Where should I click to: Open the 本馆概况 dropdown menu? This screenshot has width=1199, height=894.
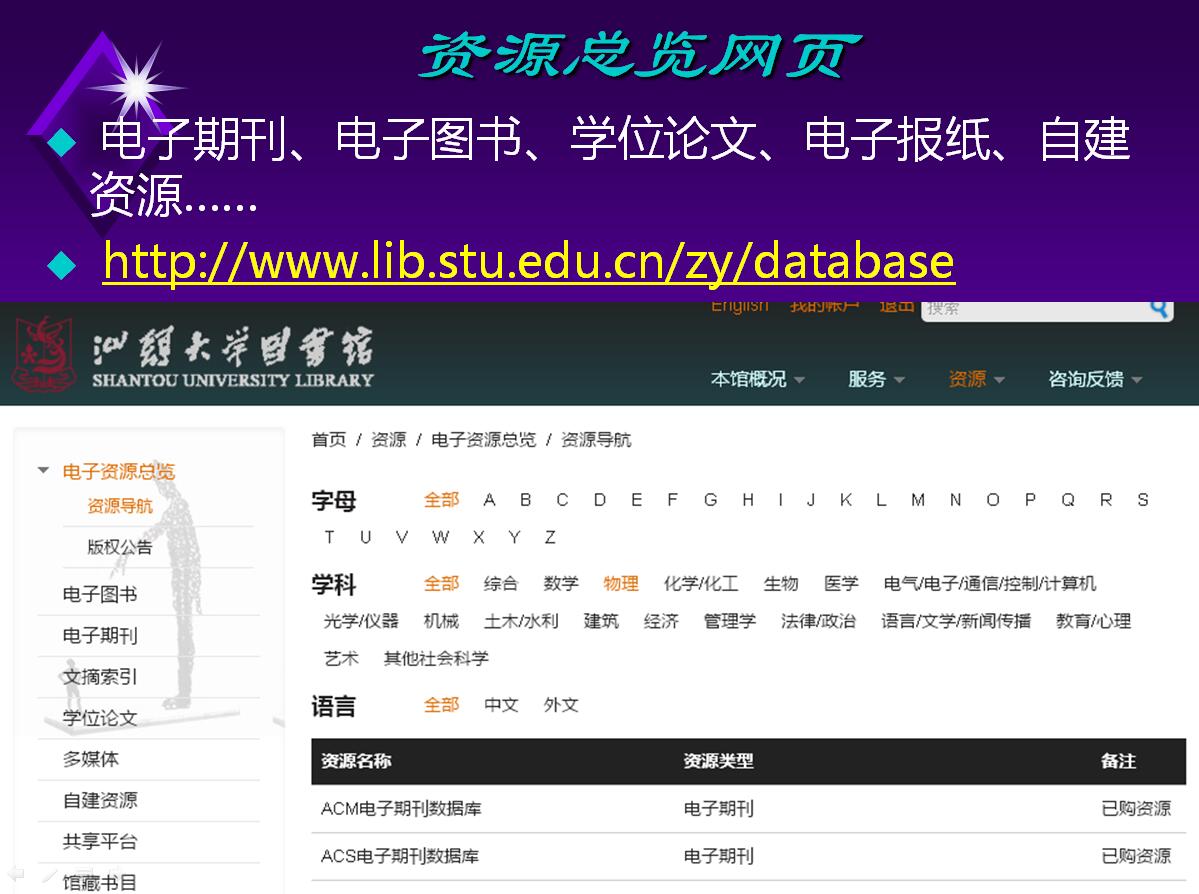tap(757, 379)
